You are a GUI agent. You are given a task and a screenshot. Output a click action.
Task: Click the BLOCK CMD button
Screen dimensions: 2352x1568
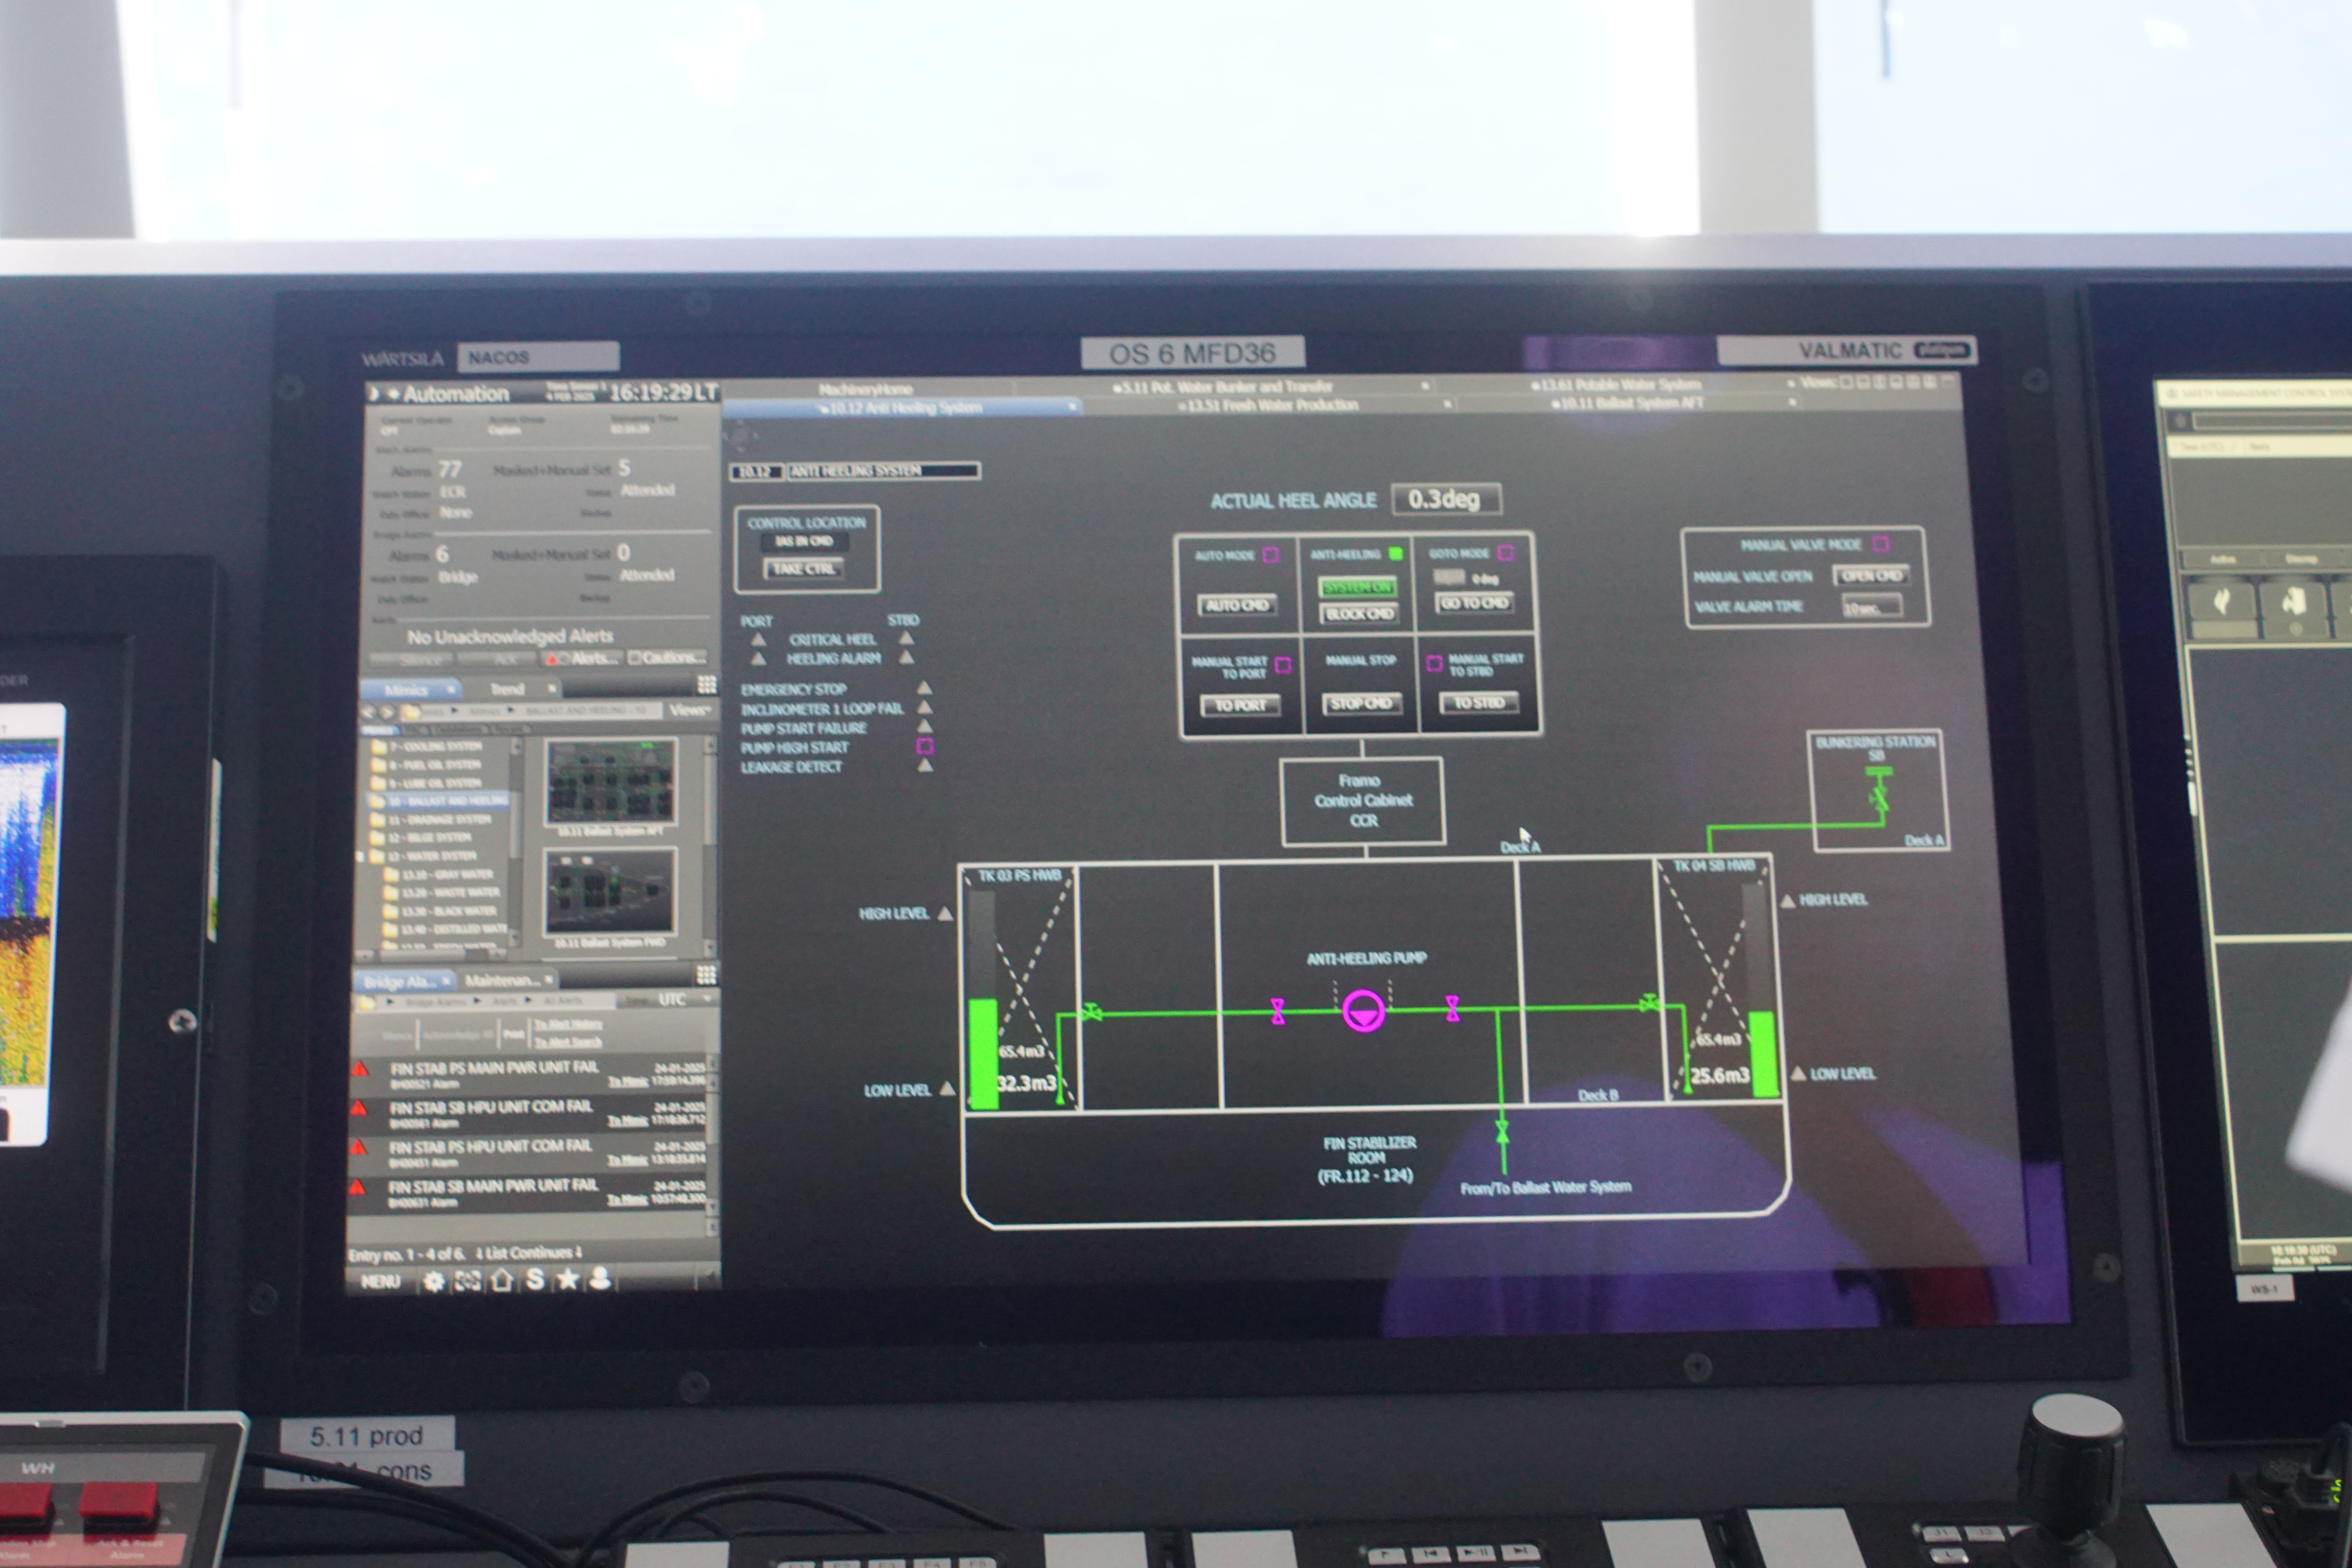pos(1359,613)
